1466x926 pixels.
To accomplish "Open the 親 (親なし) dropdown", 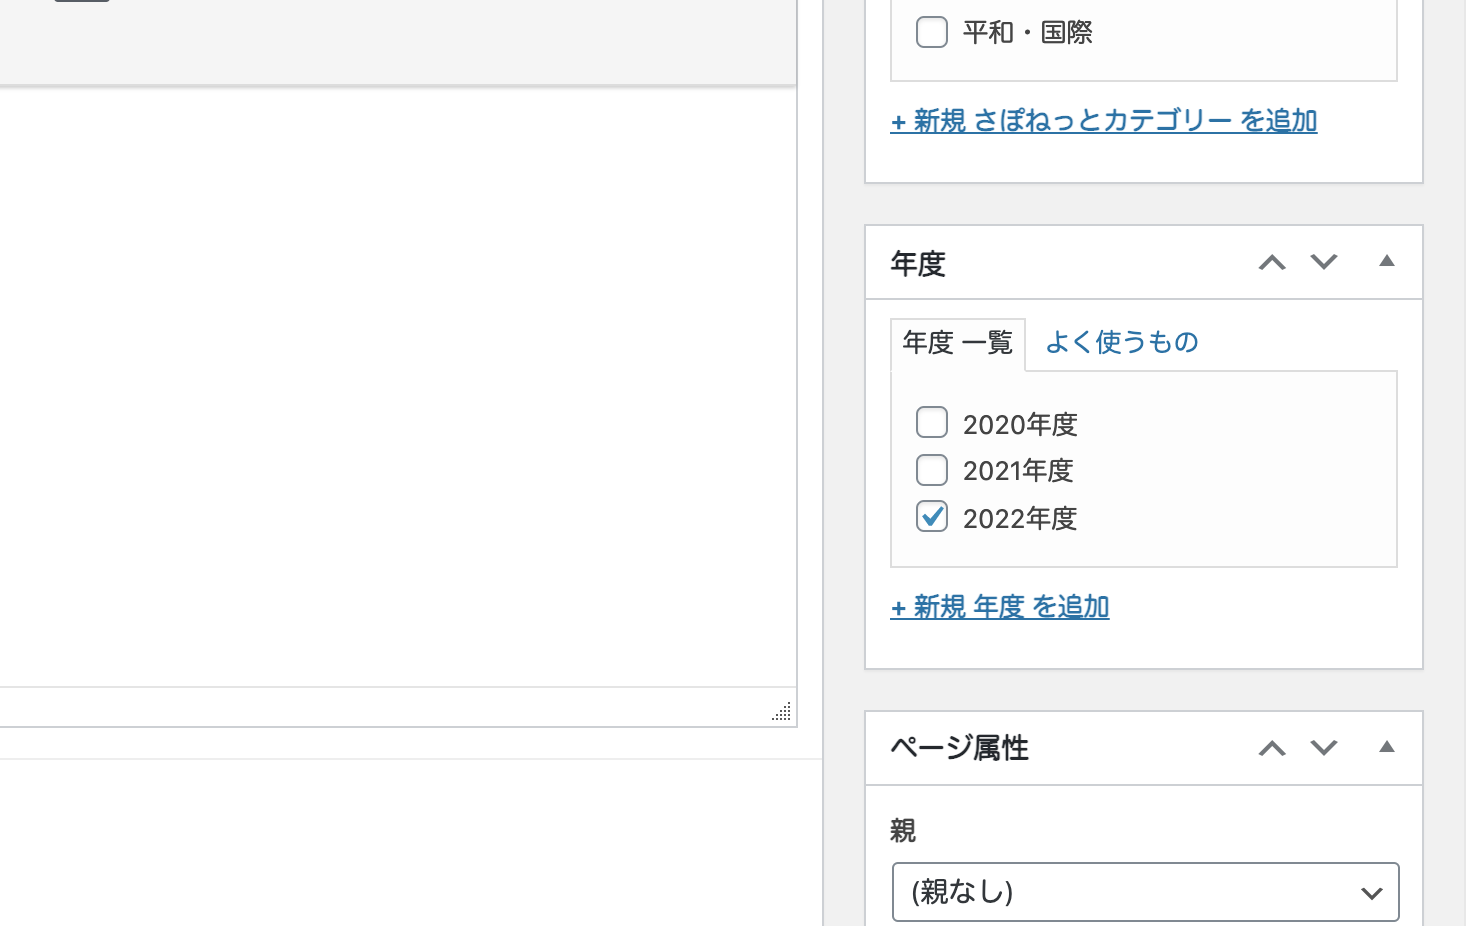I will point(1145,892).
